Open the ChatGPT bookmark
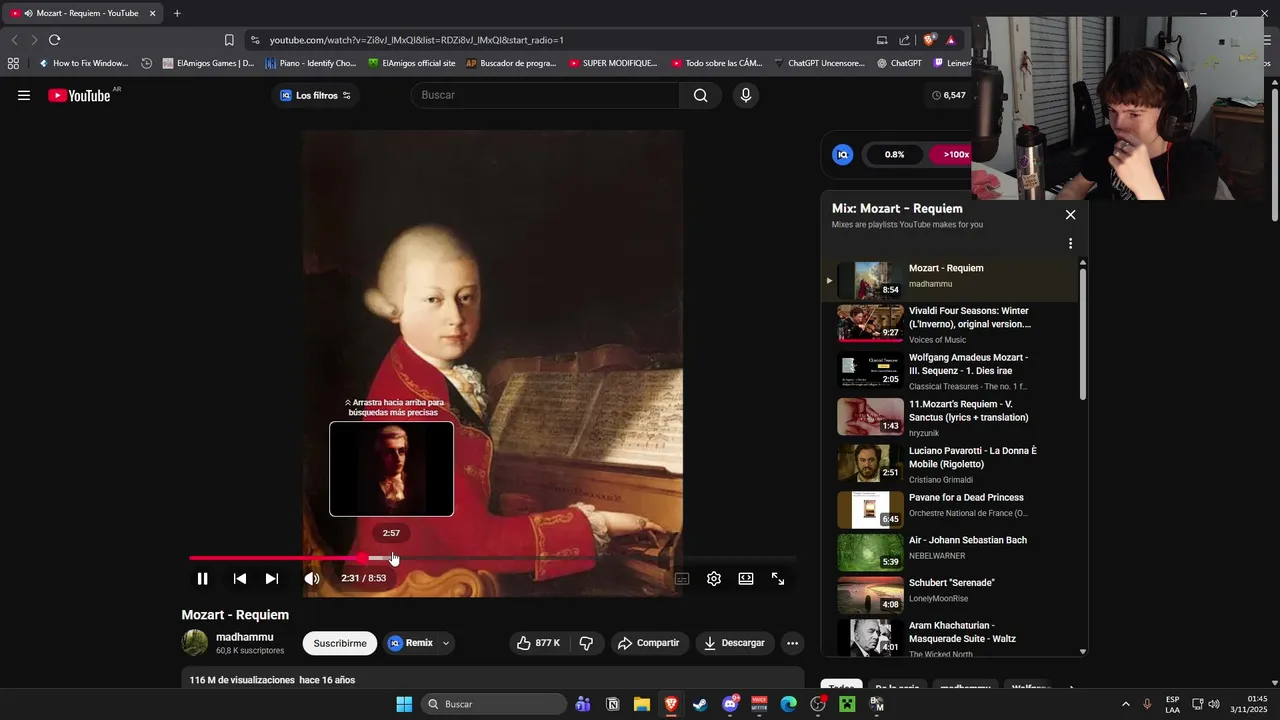 point(899,63)
